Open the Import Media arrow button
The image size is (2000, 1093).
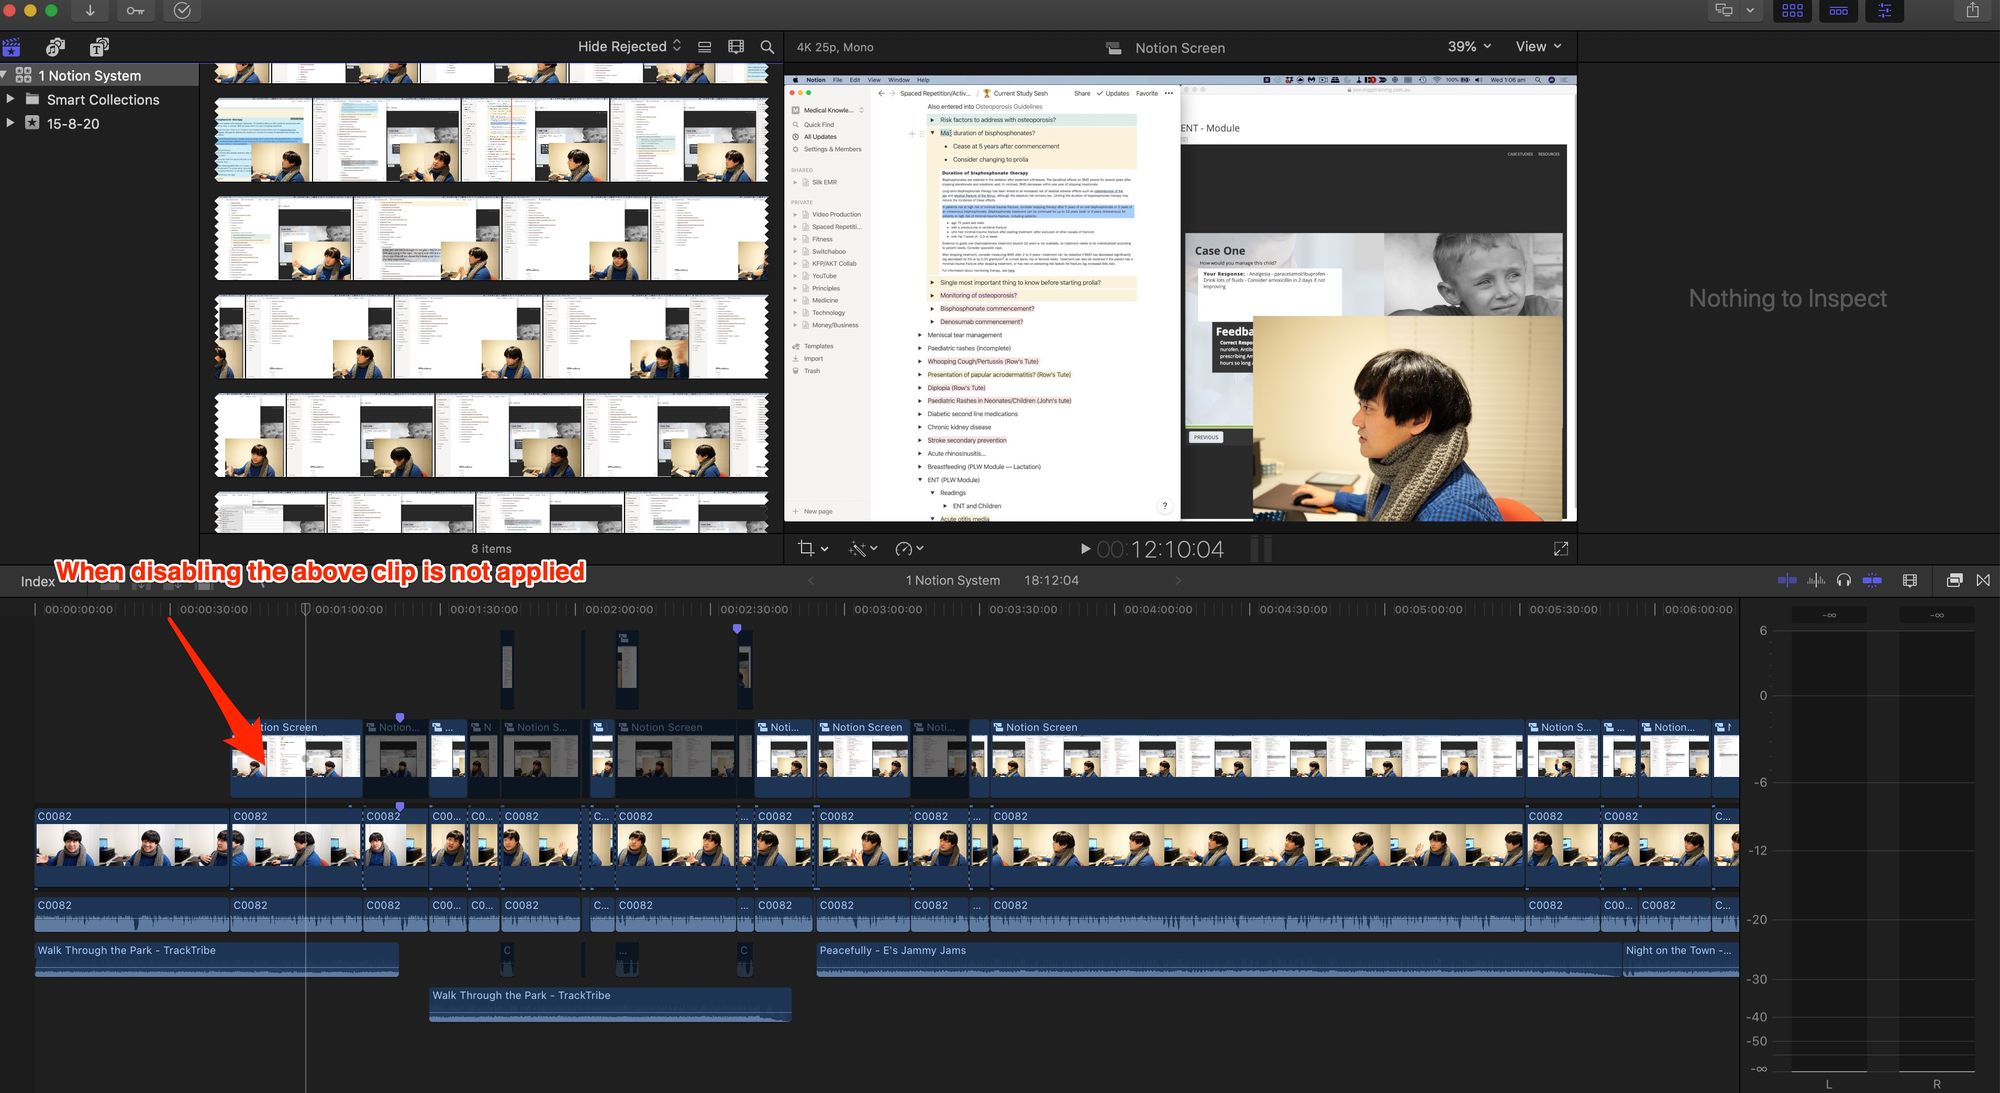coord(90,11)
